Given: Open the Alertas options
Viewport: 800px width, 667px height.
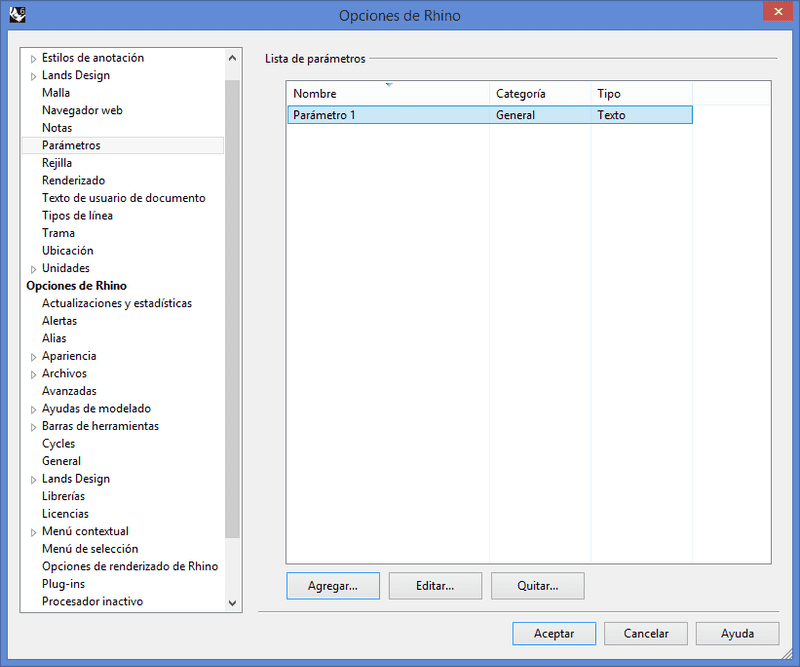Looking at the screenshot, I should point(60,320).
